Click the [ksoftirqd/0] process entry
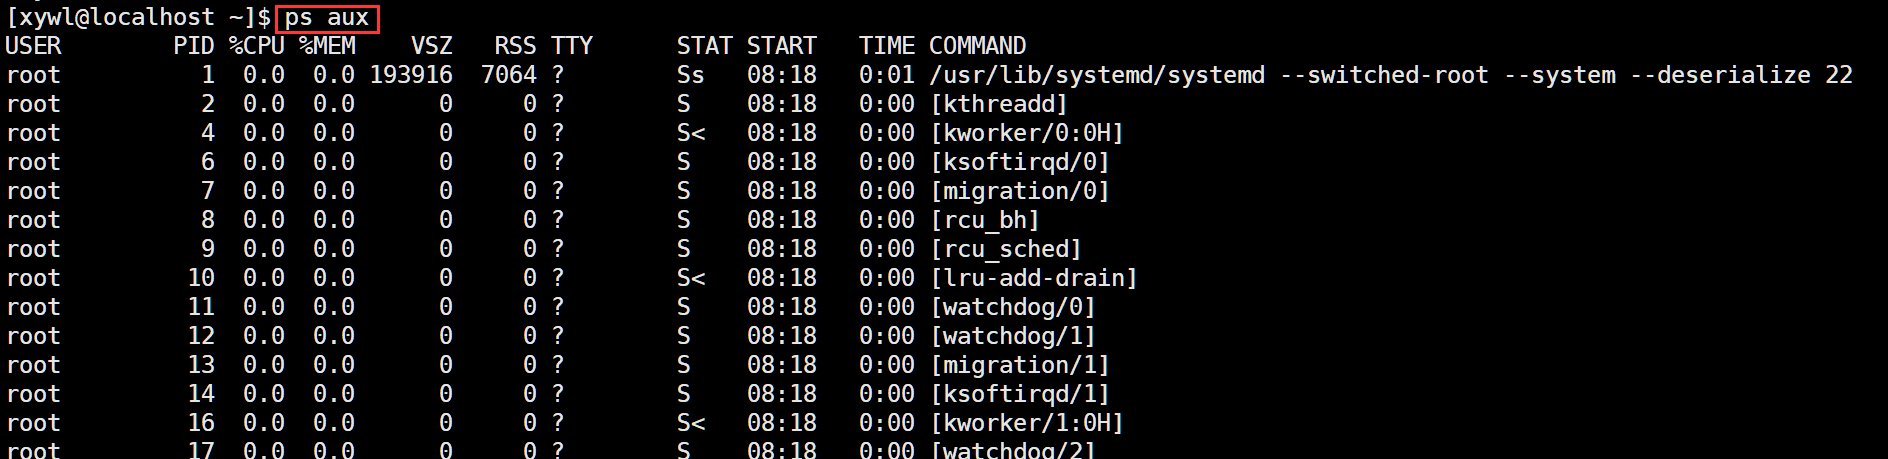Screen dimensions: 1888x459 (1020, 162)
